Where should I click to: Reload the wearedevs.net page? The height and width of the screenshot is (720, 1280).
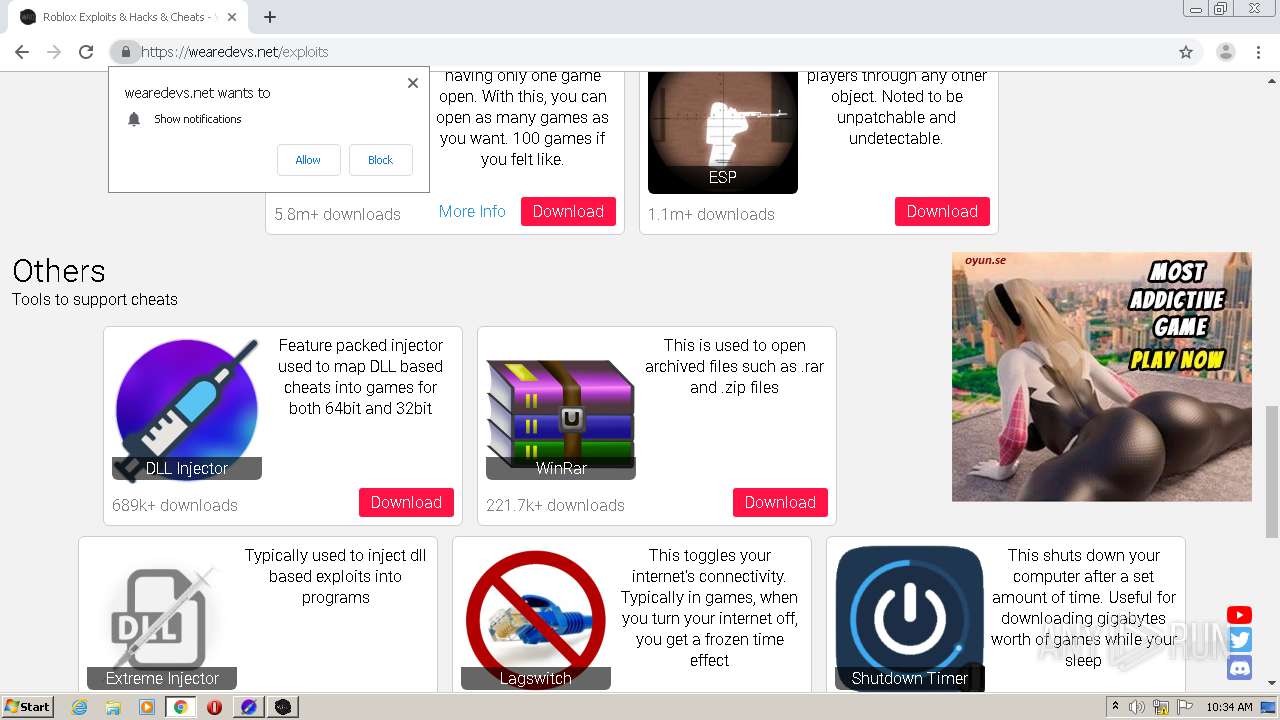click(86, 52)
